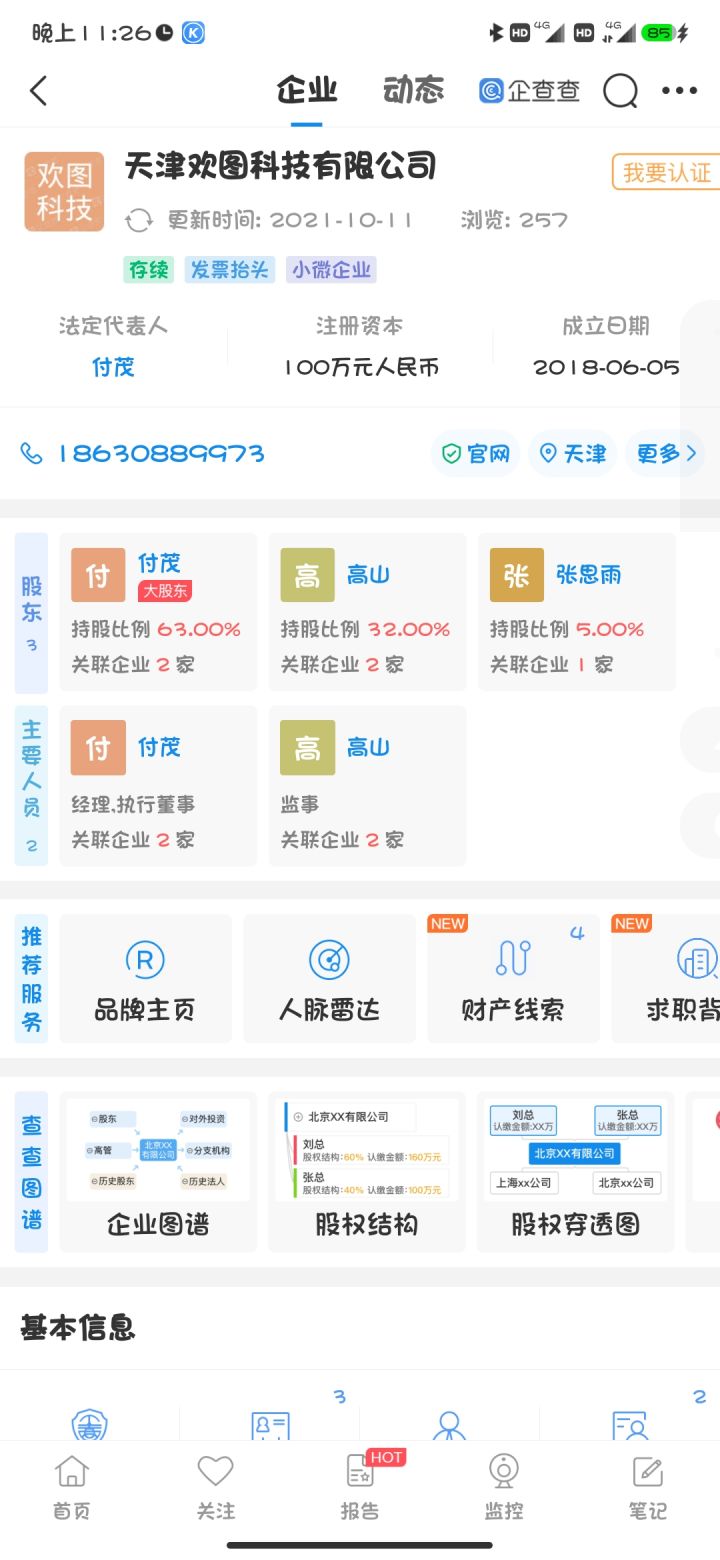Switch to 动态 tab

coord(413,91)
